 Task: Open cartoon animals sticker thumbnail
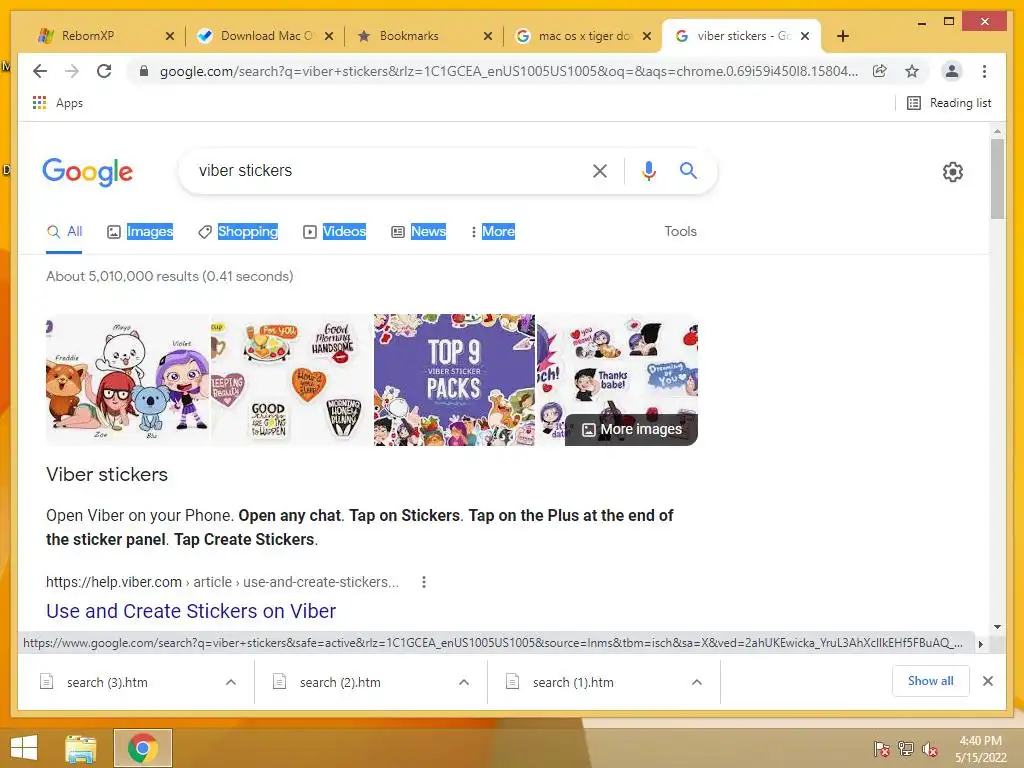tap(128, 380)
